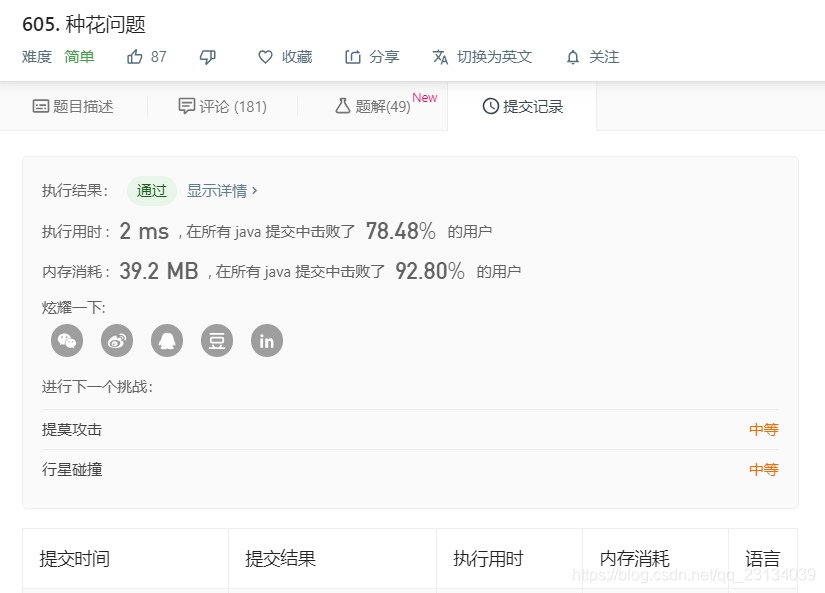Click the 中等 label for 提莫攻击
This screenshot has width=825, height=593.
click(763, 429)
